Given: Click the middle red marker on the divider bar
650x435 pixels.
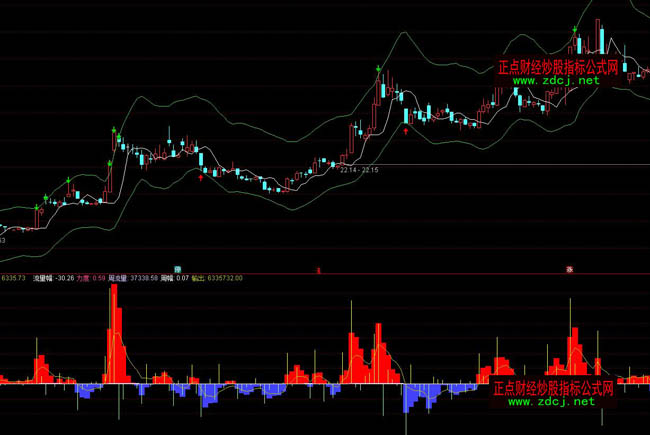Looking at the screenshot, I should (x=318, y=270).
